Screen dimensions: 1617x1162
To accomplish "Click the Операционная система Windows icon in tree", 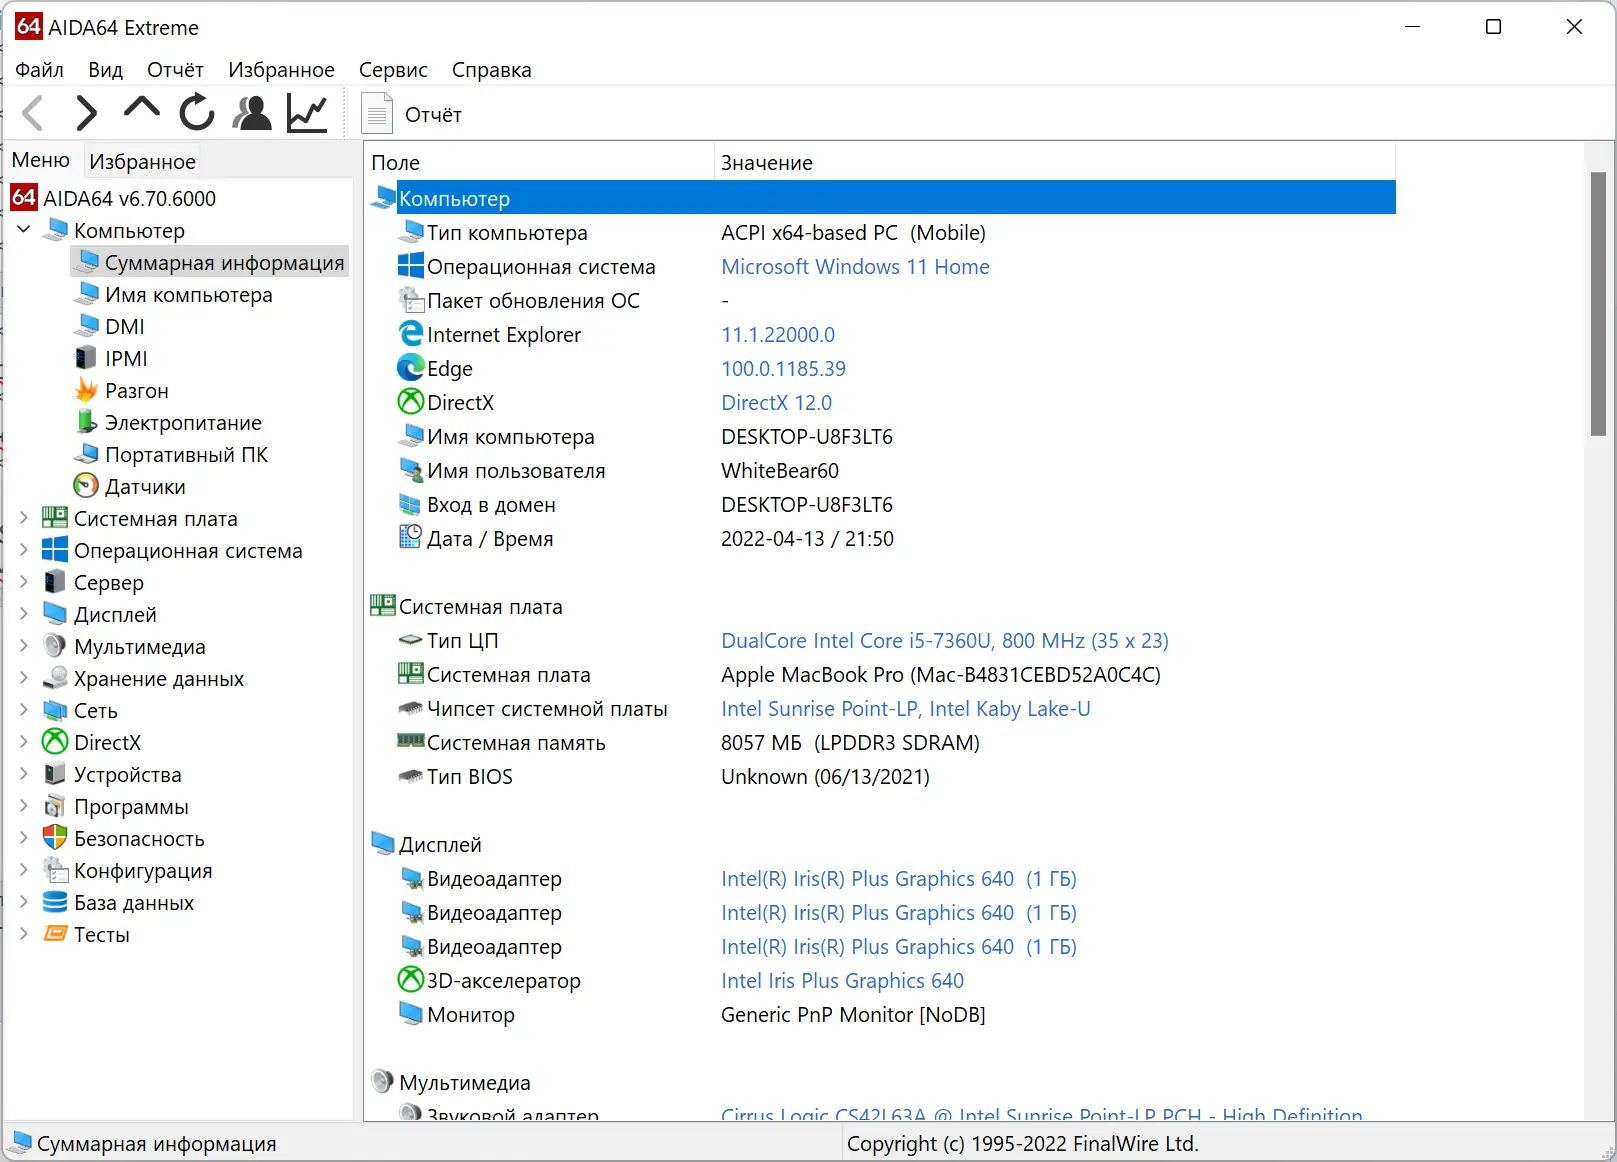I will coord(55,550).
